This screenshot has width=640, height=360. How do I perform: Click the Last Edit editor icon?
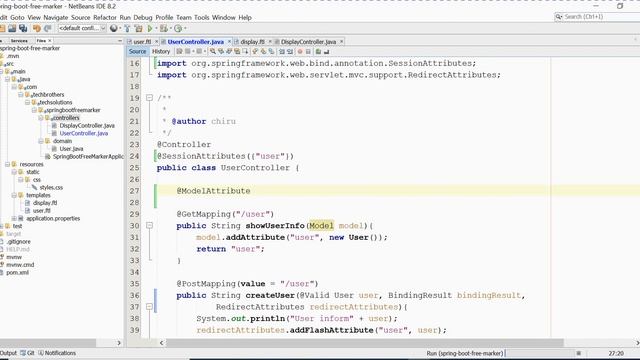coord(179,51)
